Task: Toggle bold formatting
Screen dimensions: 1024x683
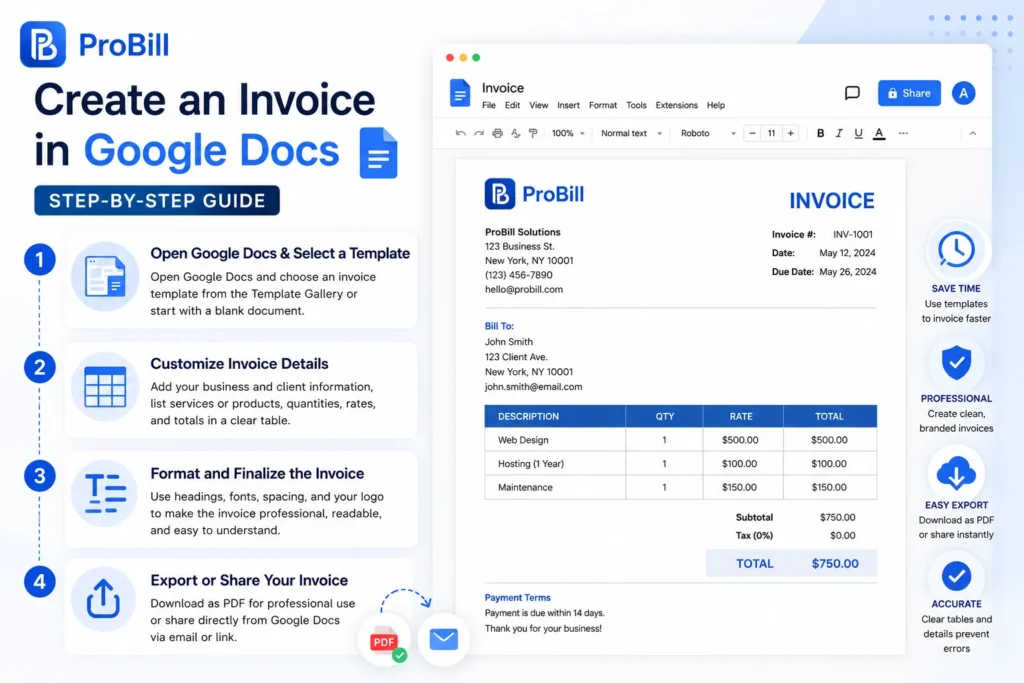Action: click(x=820, y=133)
